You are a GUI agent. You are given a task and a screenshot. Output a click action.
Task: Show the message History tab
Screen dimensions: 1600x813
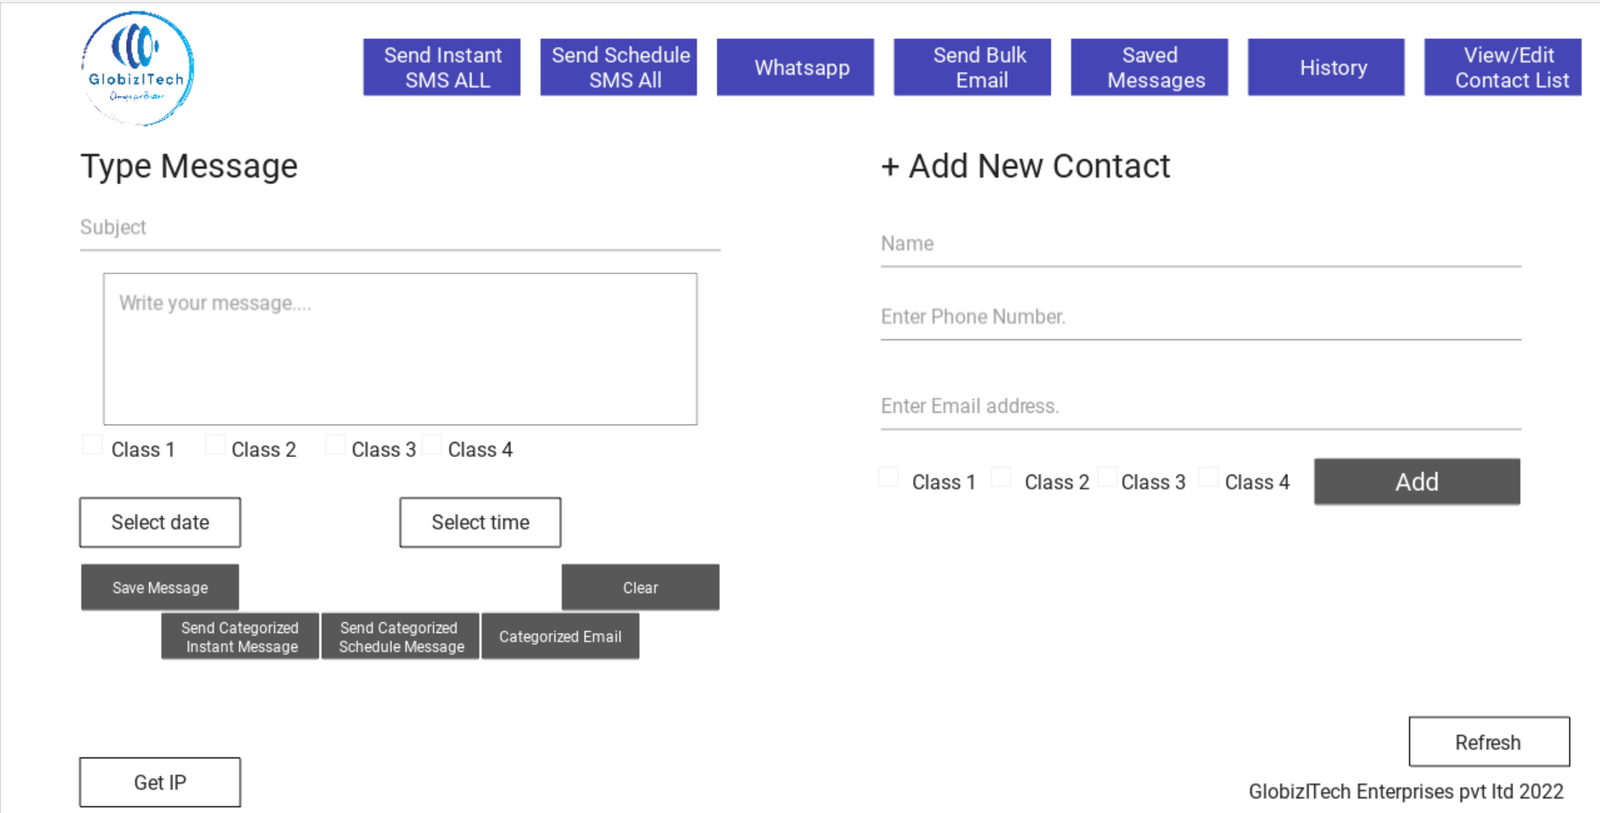click(1327, 68)
